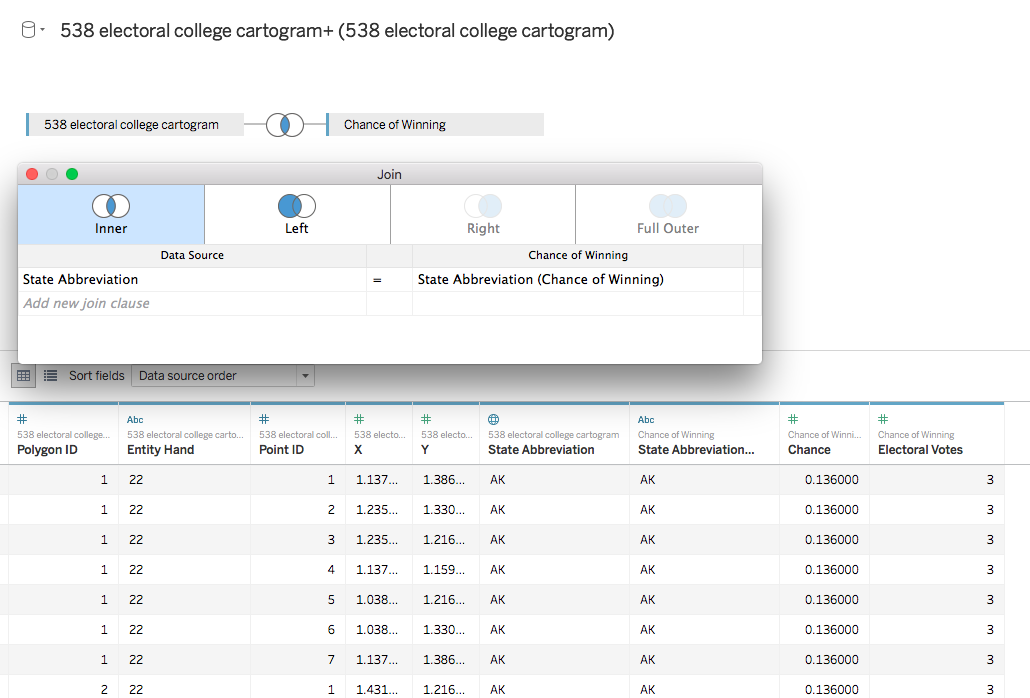Click the data source title text
1030x698 pixels.
click(337, 31)
